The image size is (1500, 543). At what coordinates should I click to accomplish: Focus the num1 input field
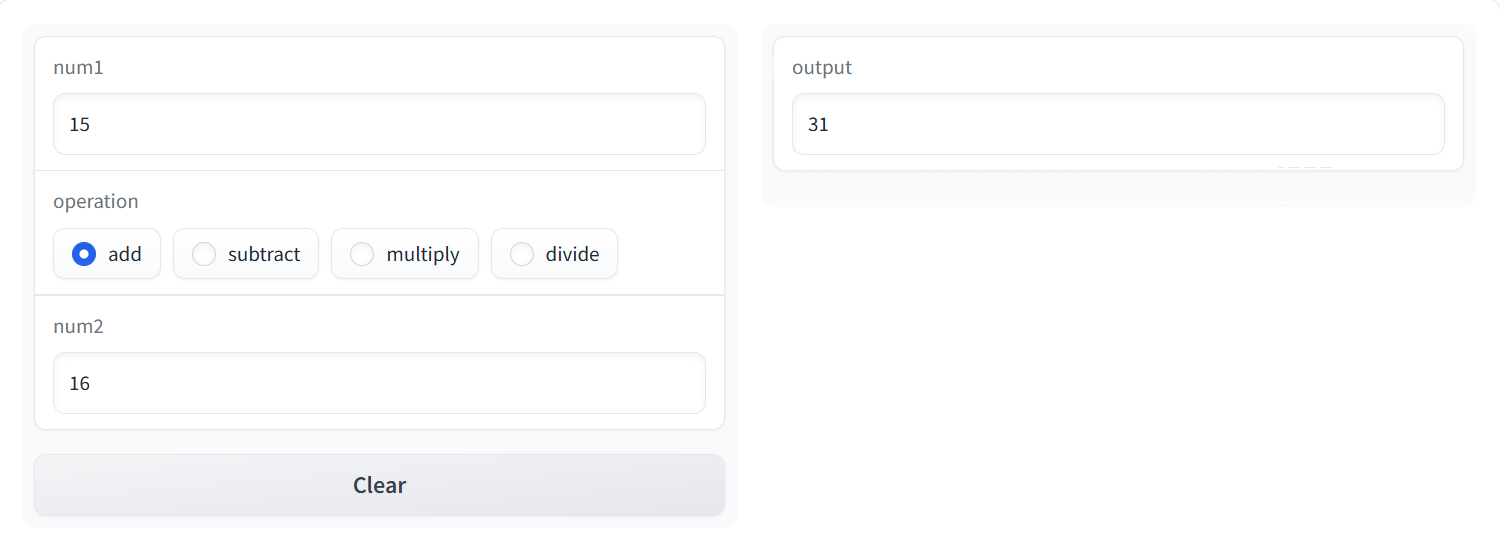(x=379, y=124)
